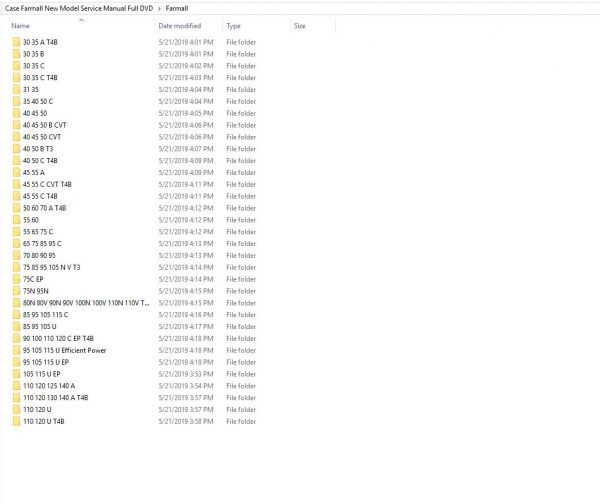The height and width of the screenshot is (504, 600).
Task: Click folder icon of 80N 80V 90N 90V row
Action: (16, 303)
